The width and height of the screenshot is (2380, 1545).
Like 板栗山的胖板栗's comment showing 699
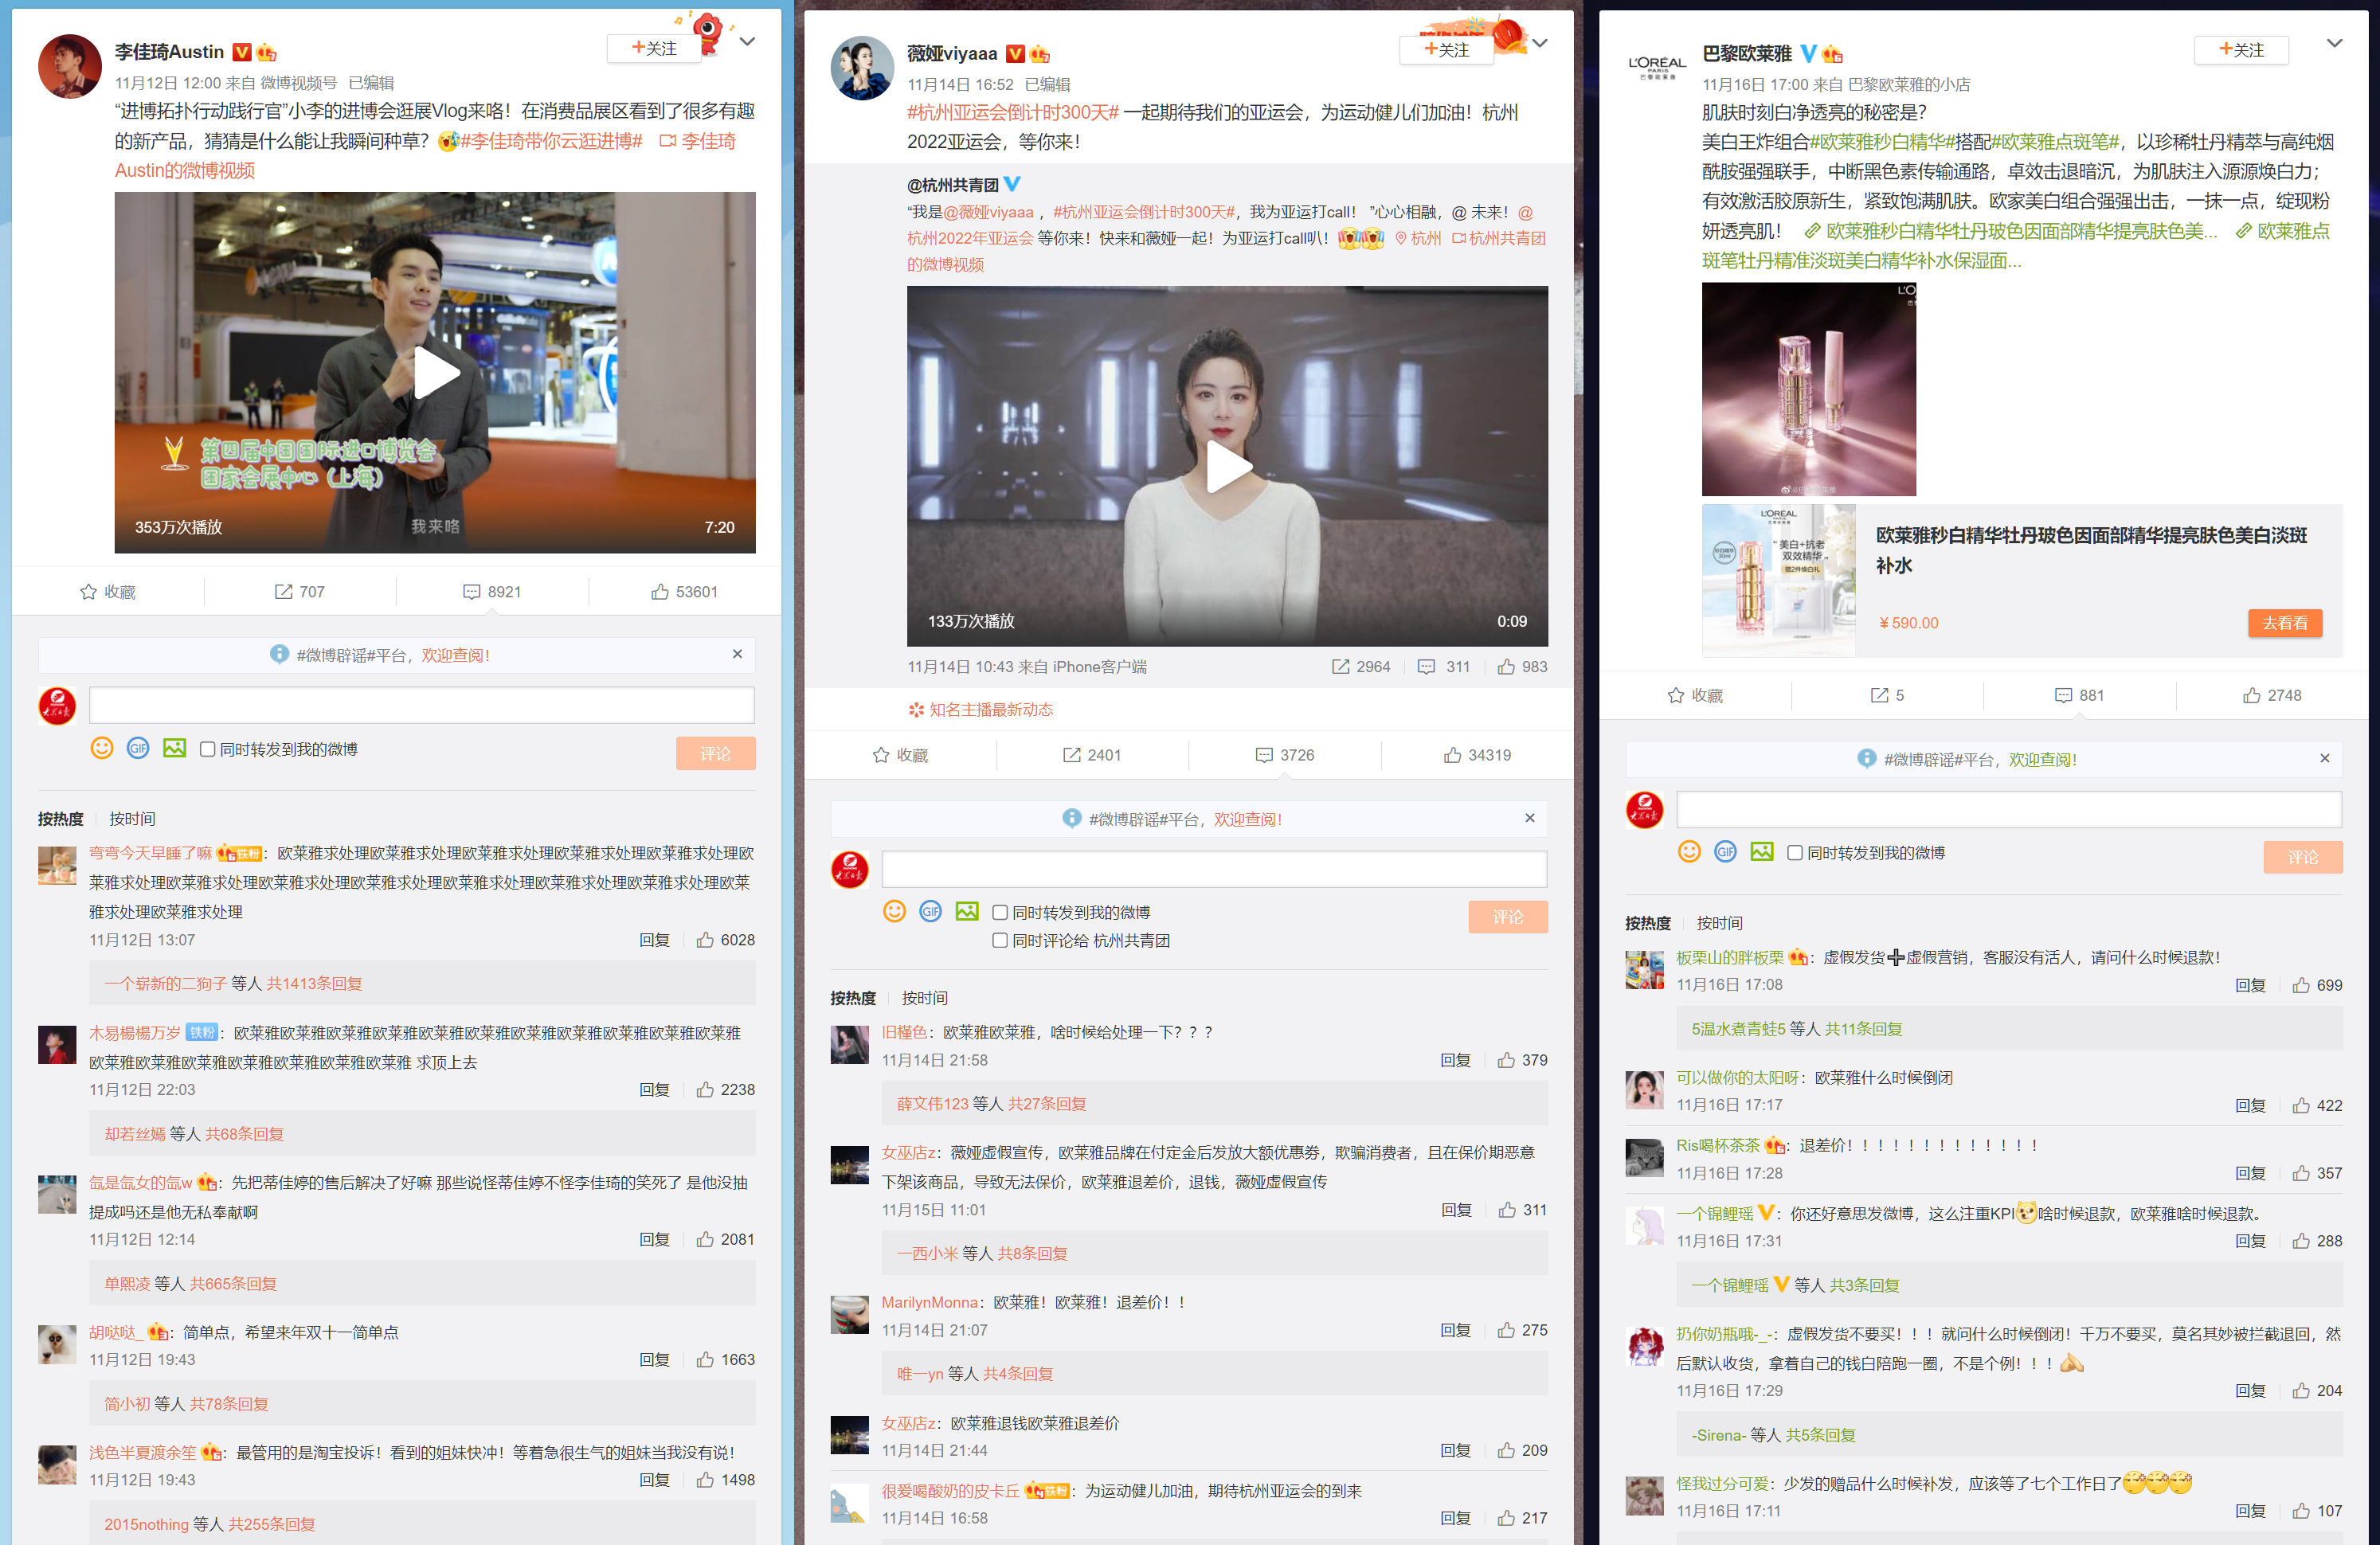click(x=2317, y=985)
